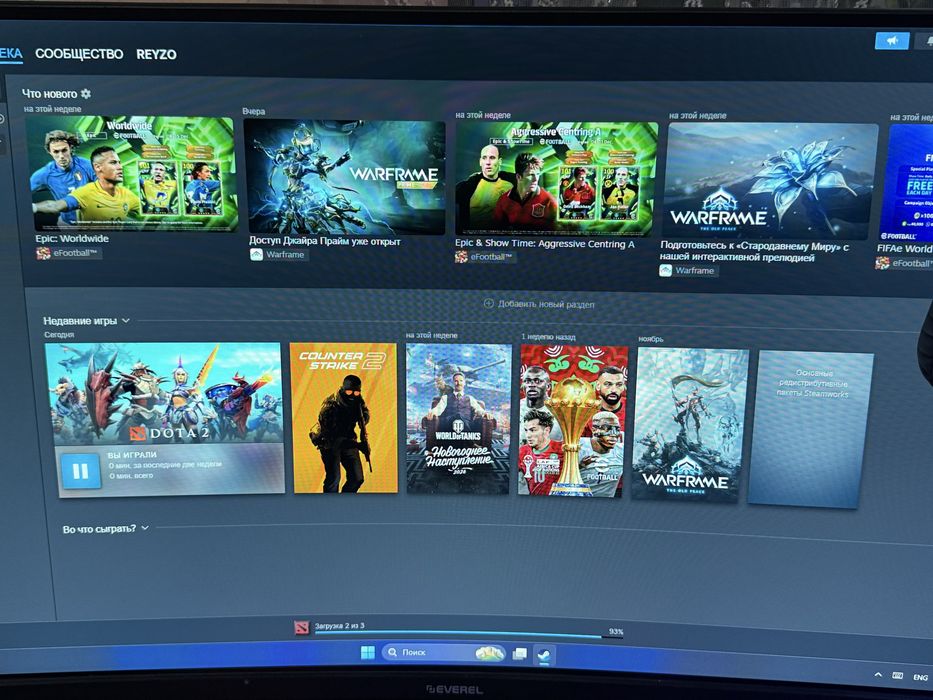Click the Steam icon in the taskbar

pyautogui.click(x=543, y=655)
